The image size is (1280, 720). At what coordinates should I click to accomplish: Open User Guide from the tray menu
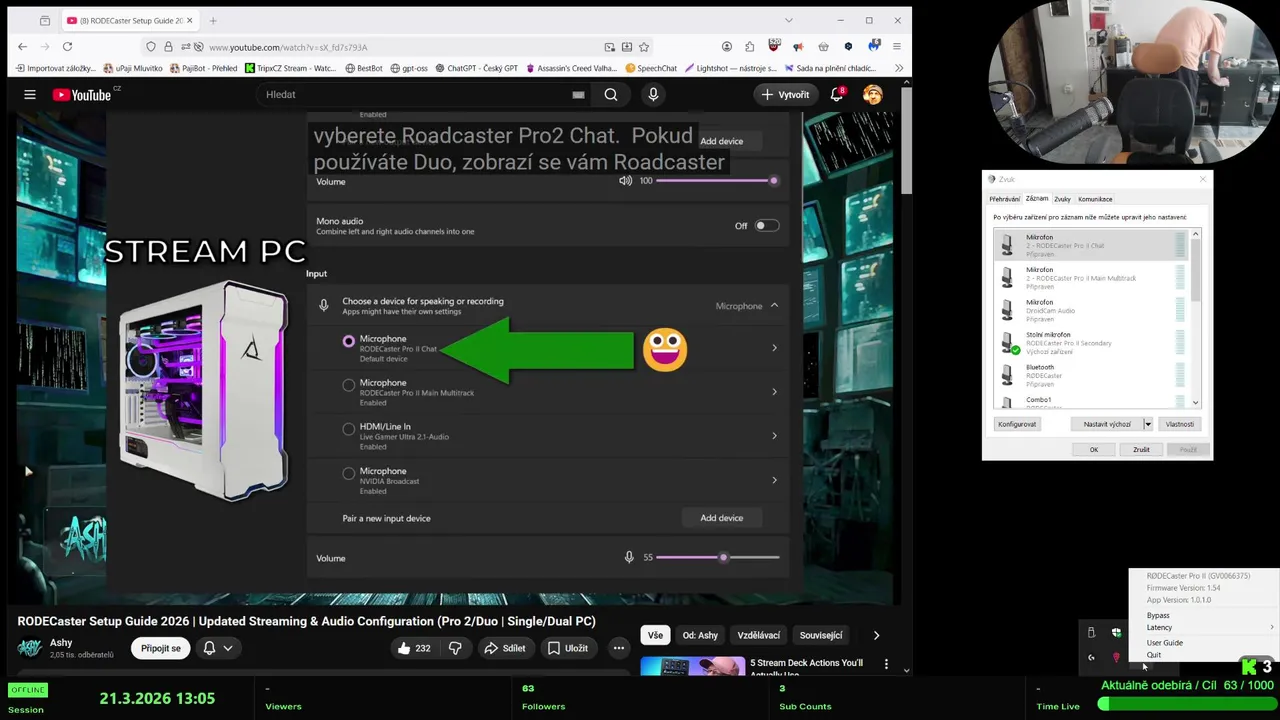tap(1165, 643)
